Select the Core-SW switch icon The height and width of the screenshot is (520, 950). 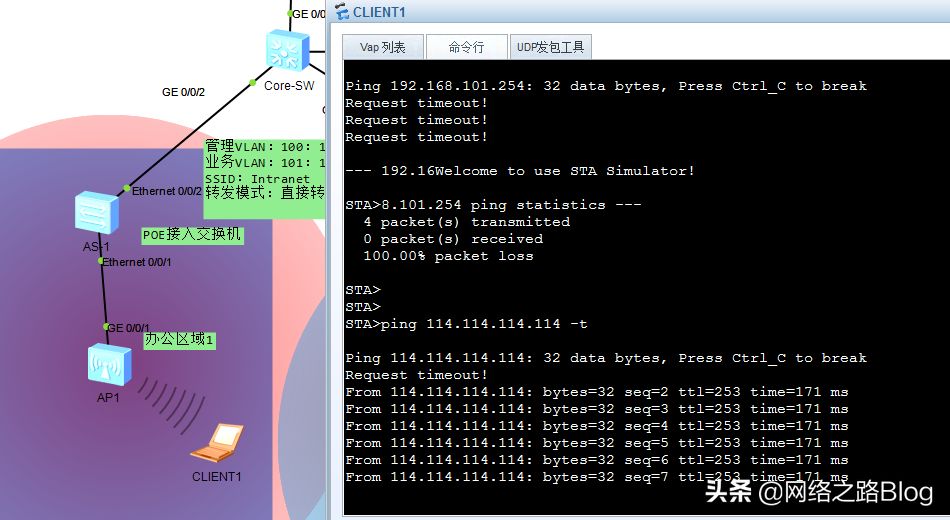[287, 51]
